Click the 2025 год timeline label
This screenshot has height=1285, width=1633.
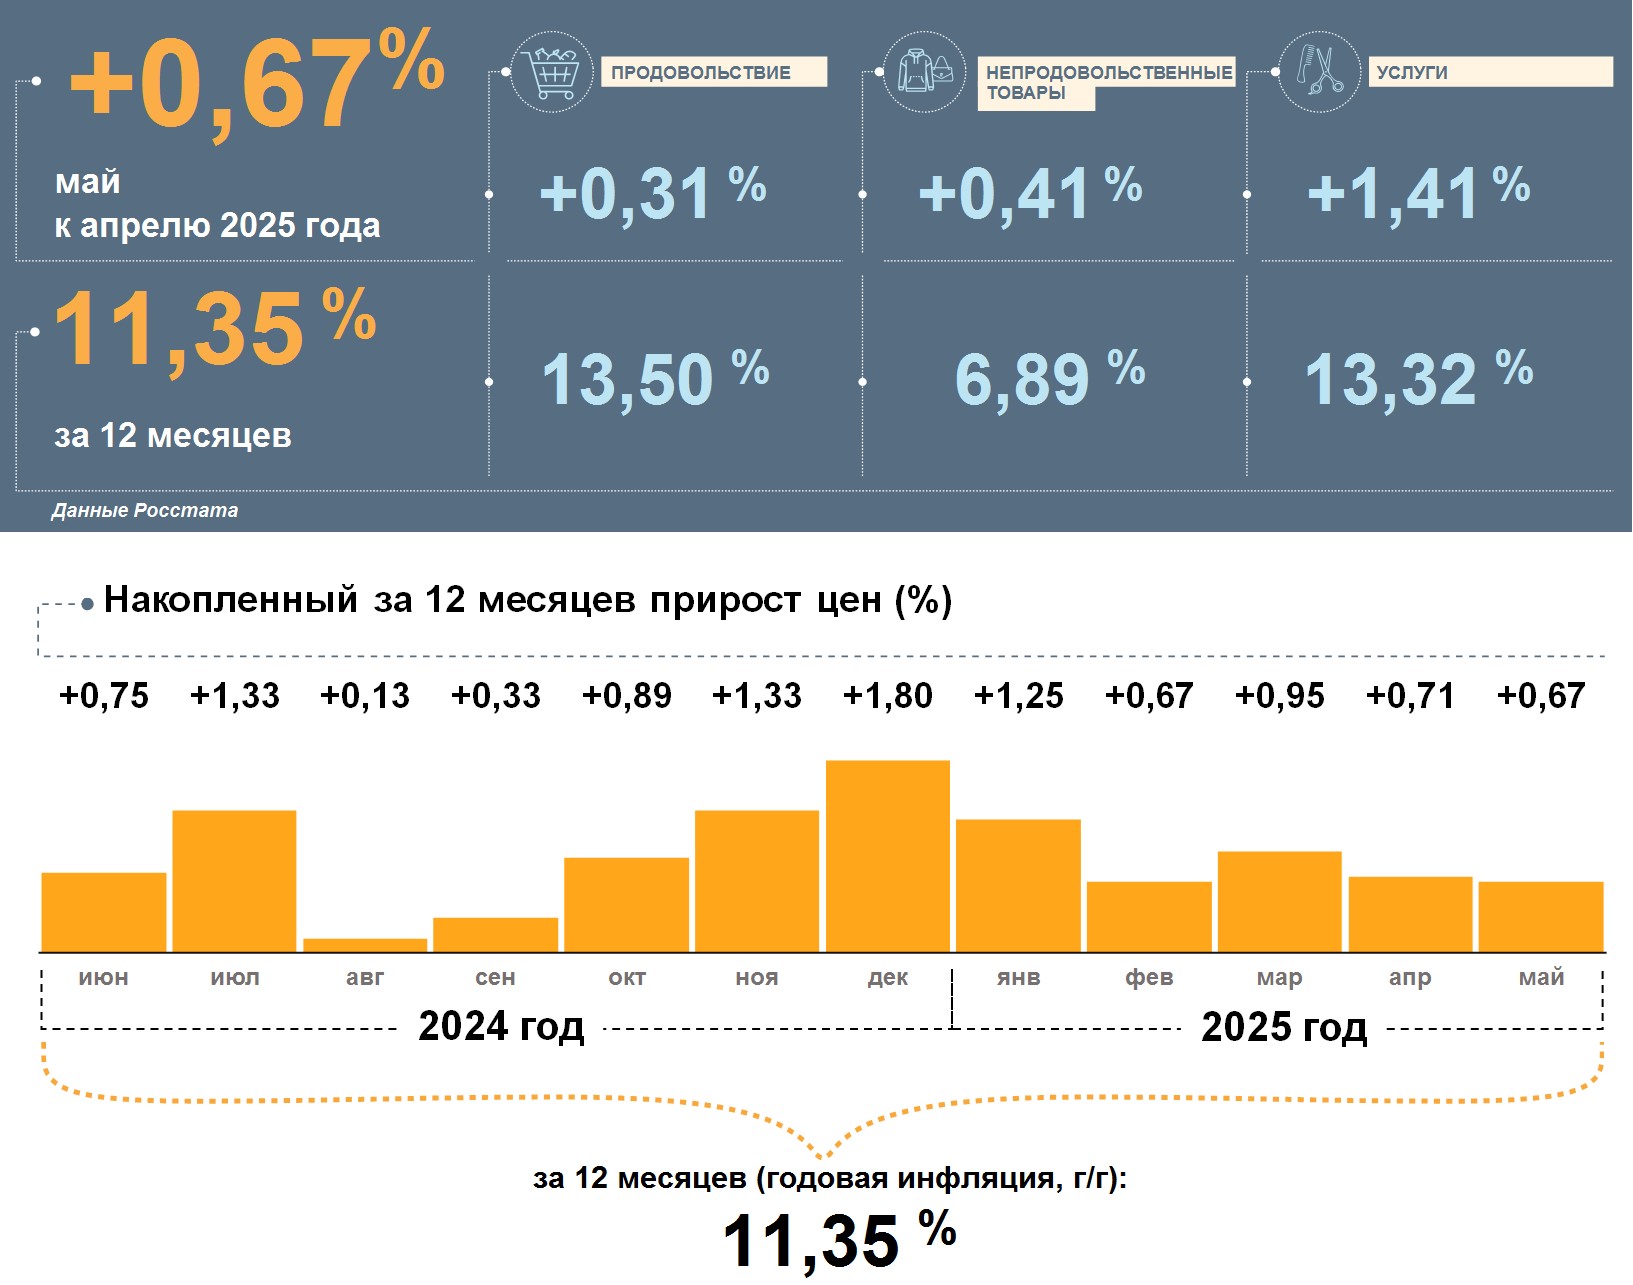click(x=1284, y=1027)
